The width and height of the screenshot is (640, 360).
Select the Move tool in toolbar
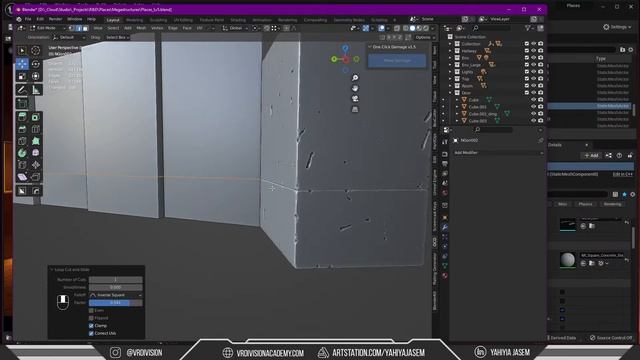pyautogui.click(x=22, y=64)
